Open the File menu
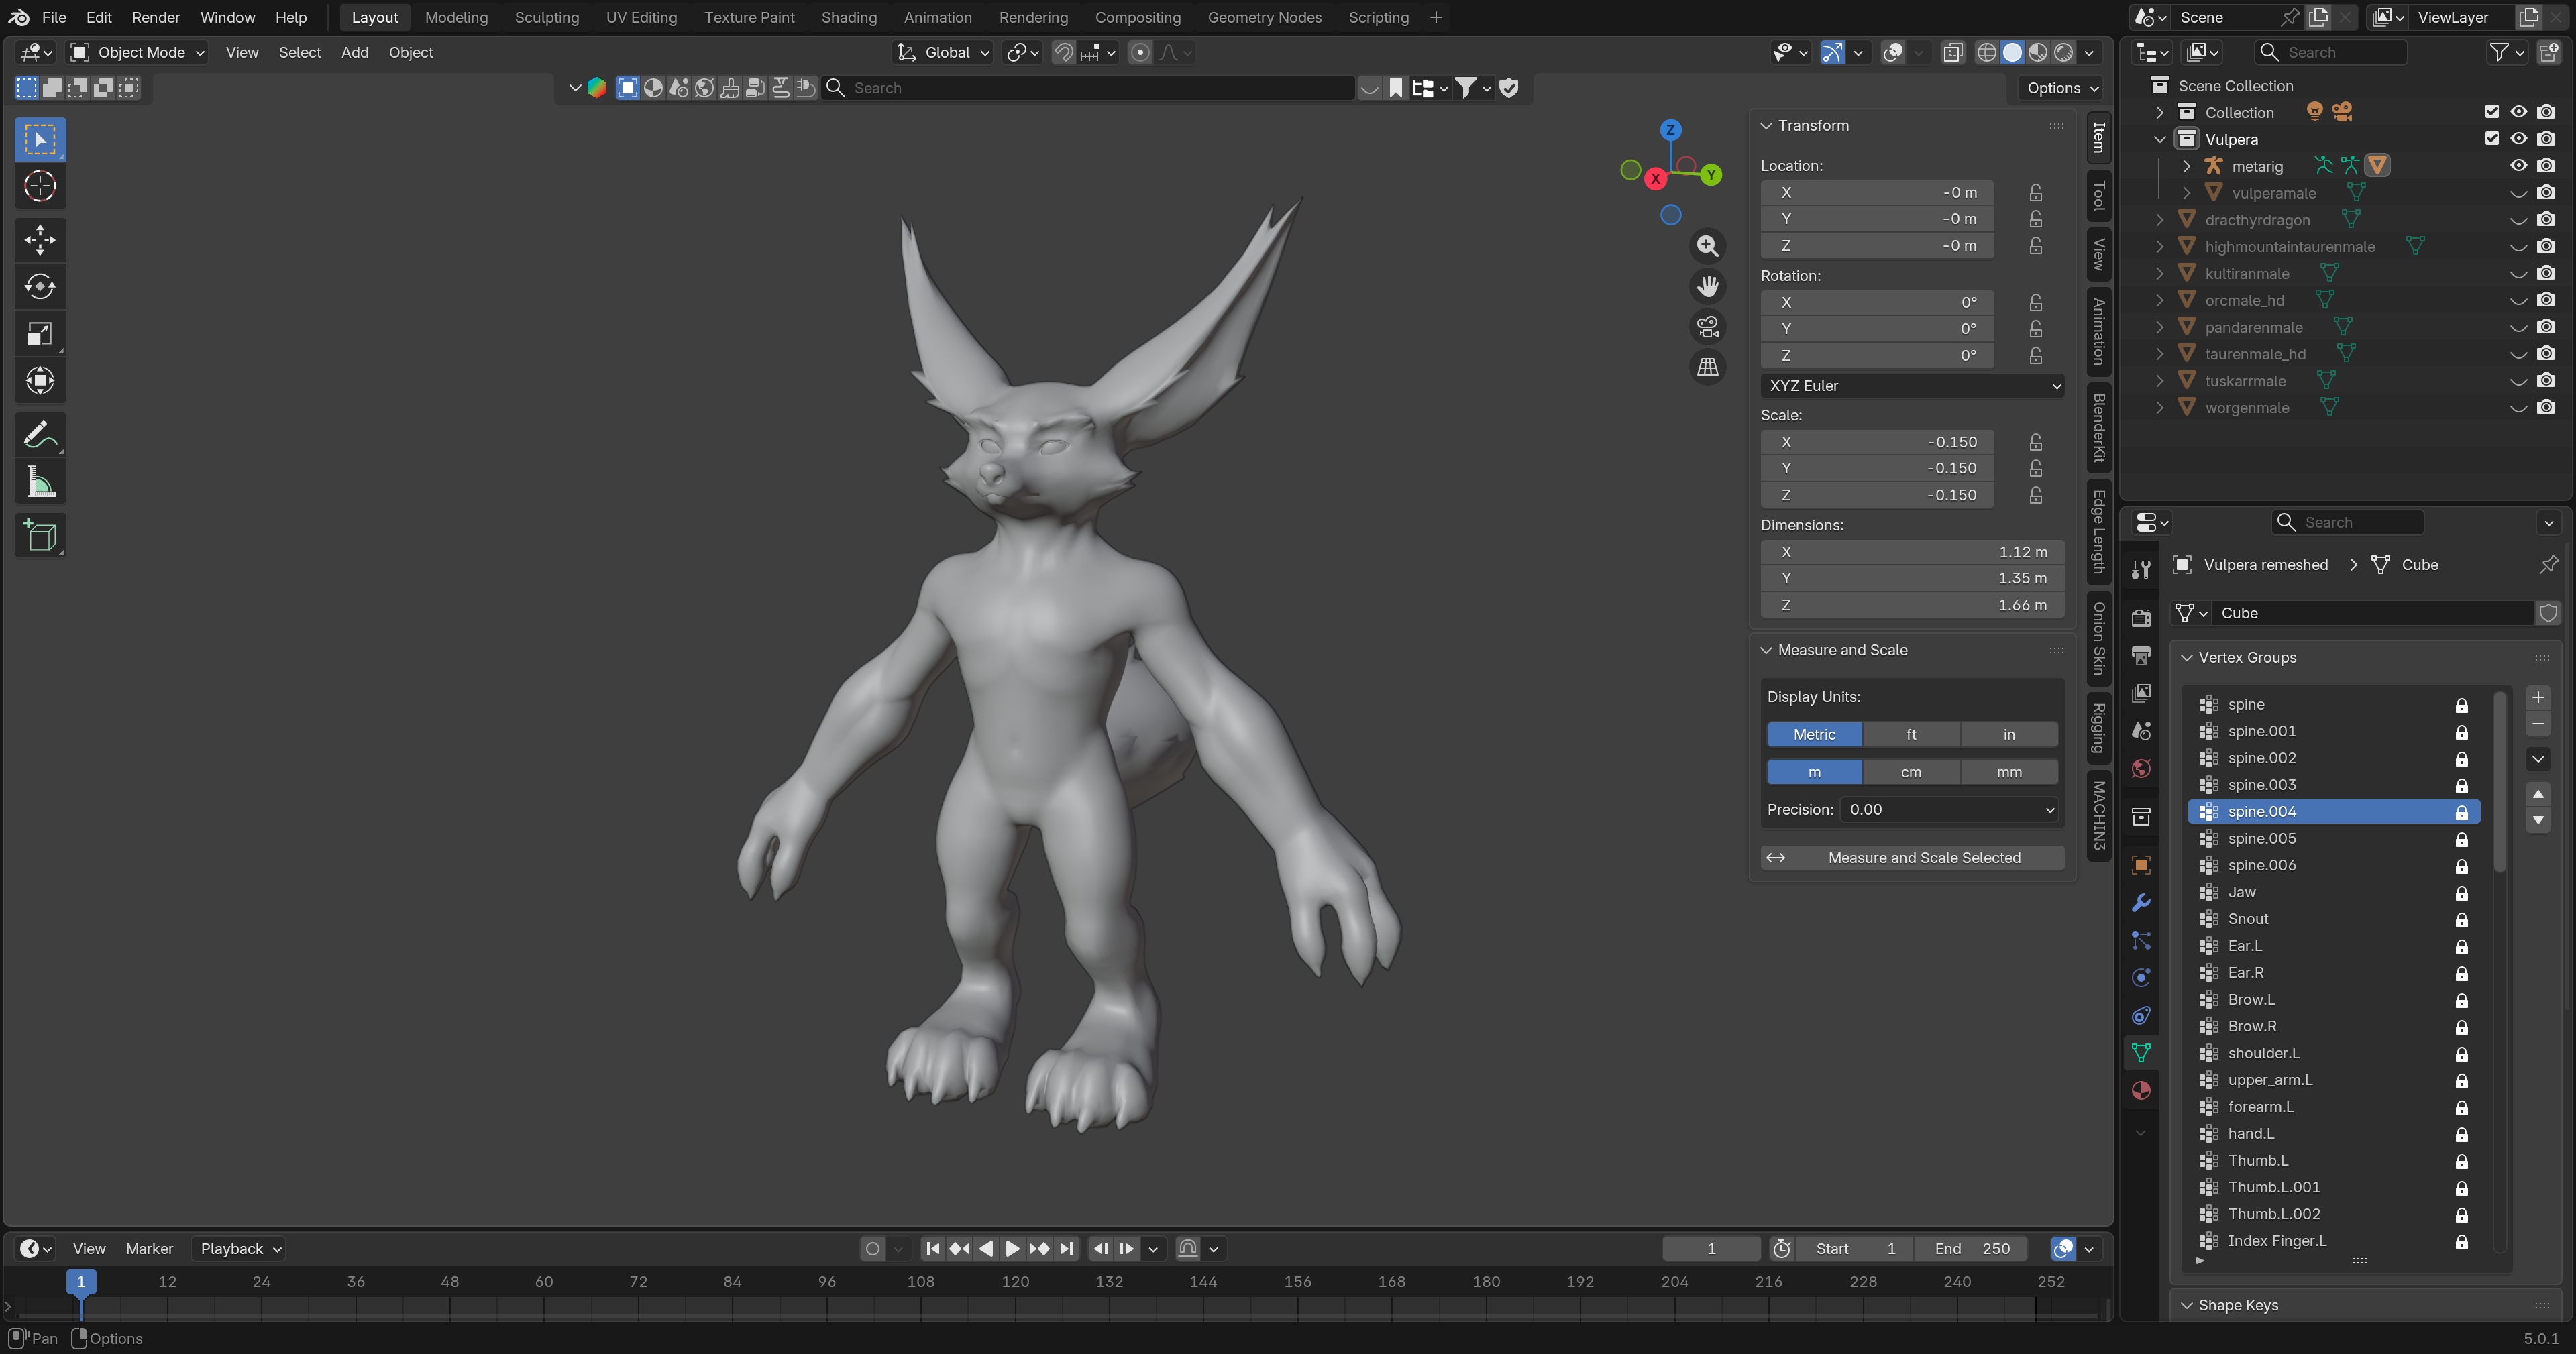The height and width of the screenshot is (1354, 2576). [54, 18]
